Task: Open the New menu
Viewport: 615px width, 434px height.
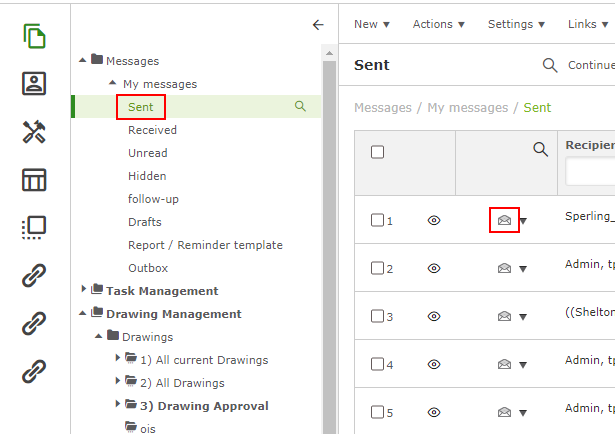Action: pos(372,24)
